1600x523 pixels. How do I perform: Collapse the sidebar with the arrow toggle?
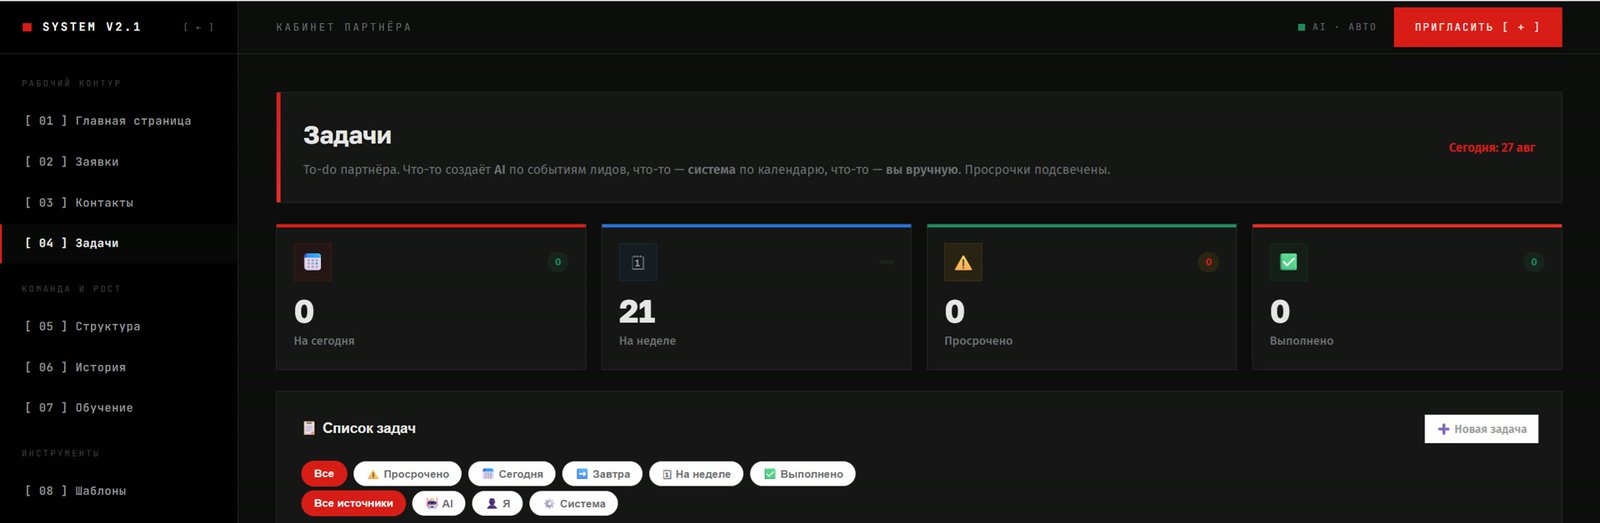(x=198, y=27)
